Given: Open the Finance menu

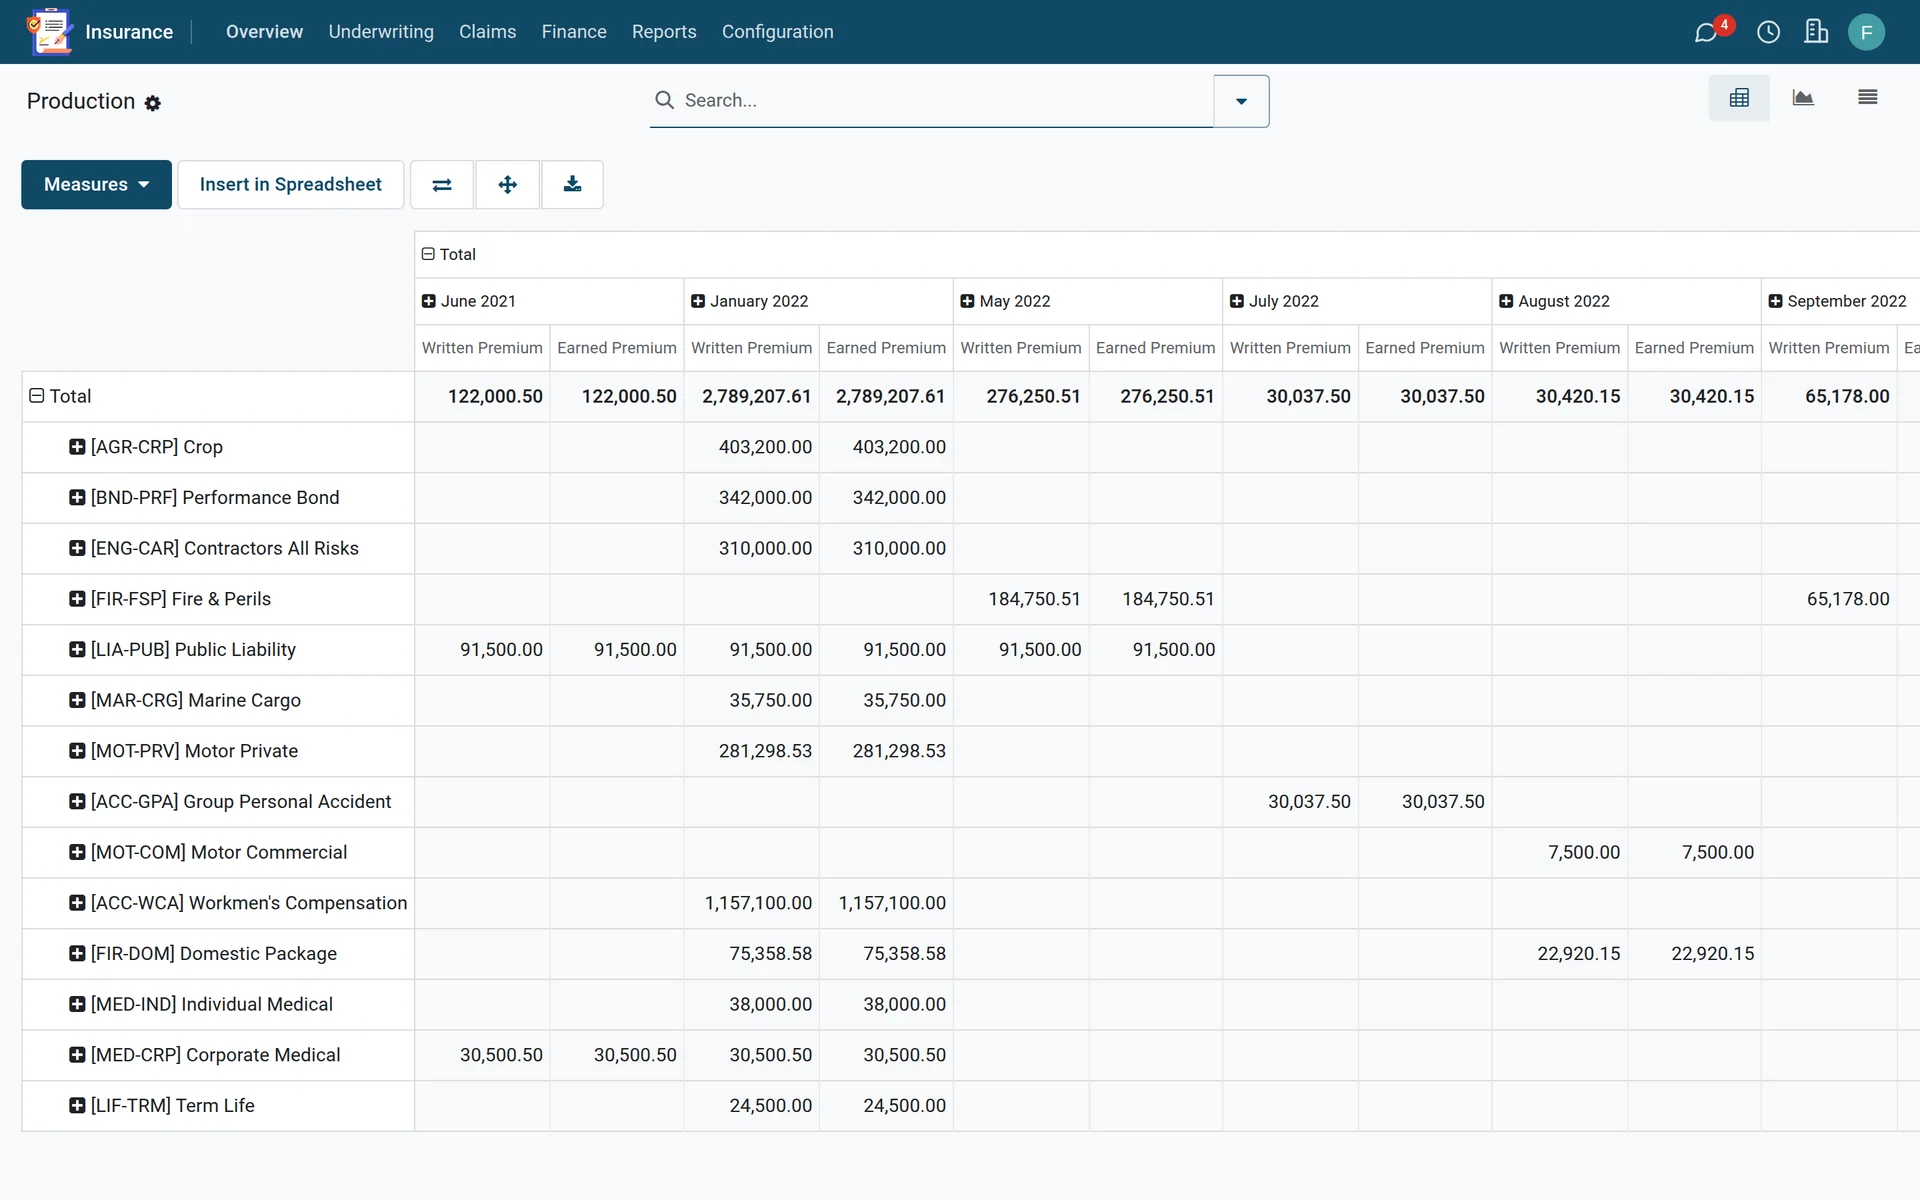Looking at the screenshot, I should (x=574, y=32).
